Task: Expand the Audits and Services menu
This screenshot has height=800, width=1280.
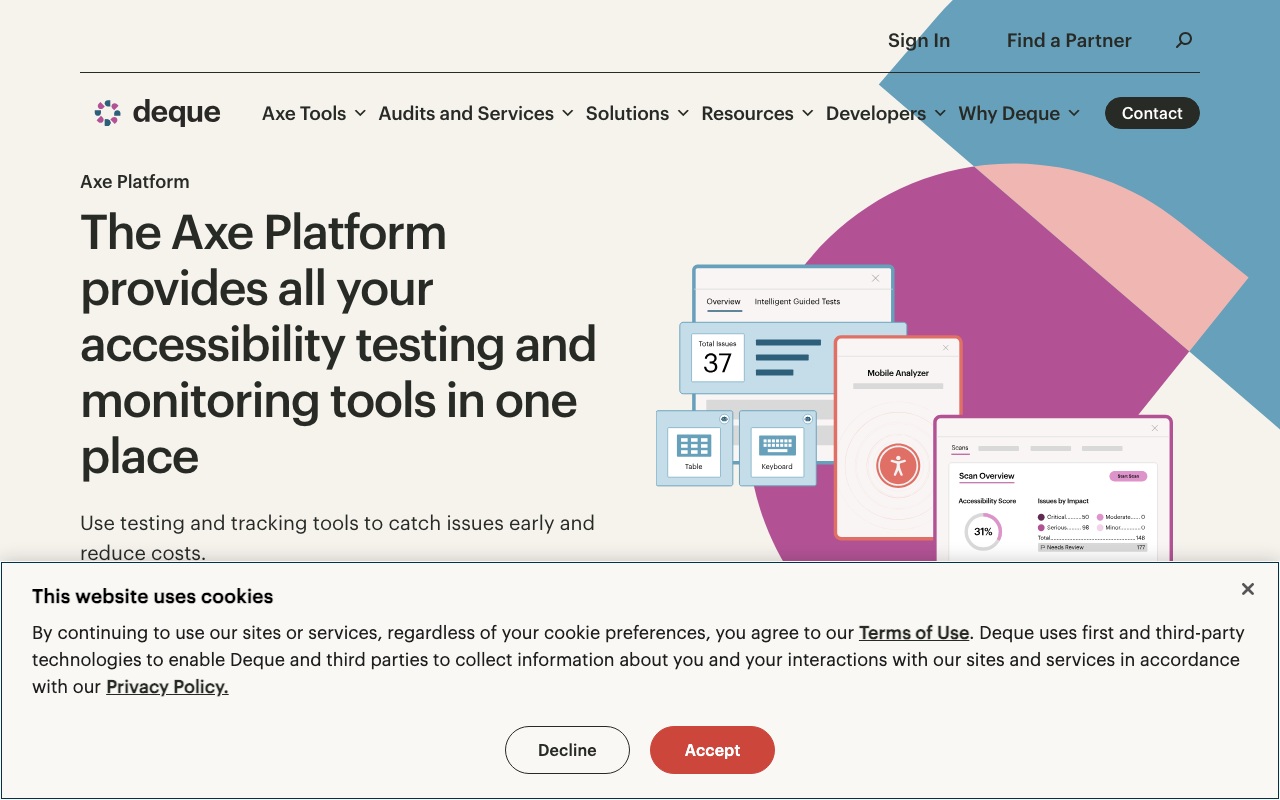Action: point(476,113)
